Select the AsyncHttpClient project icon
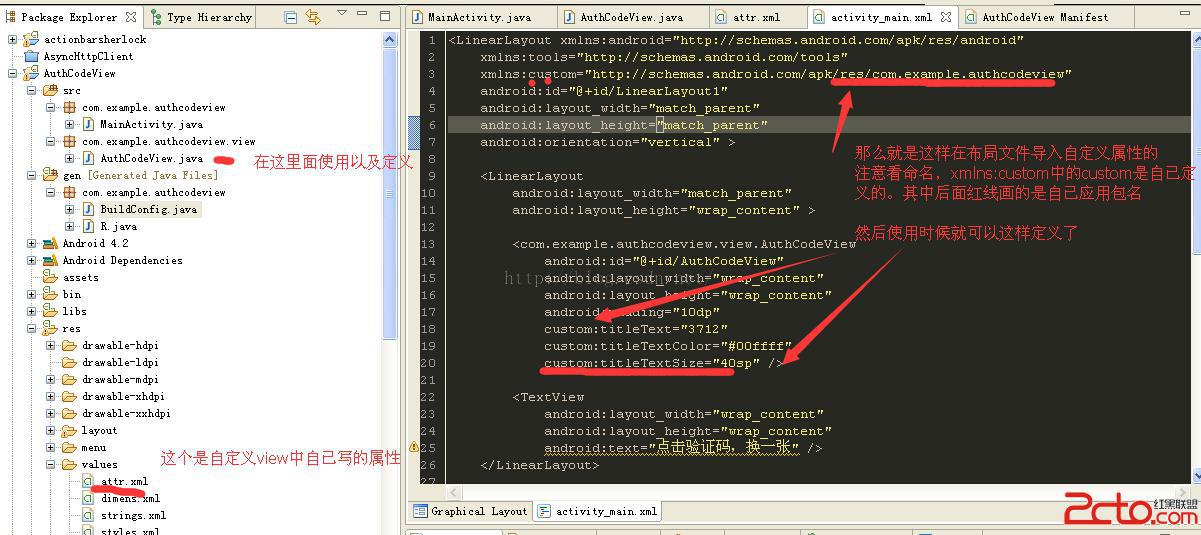 click(x=31, y=56)
